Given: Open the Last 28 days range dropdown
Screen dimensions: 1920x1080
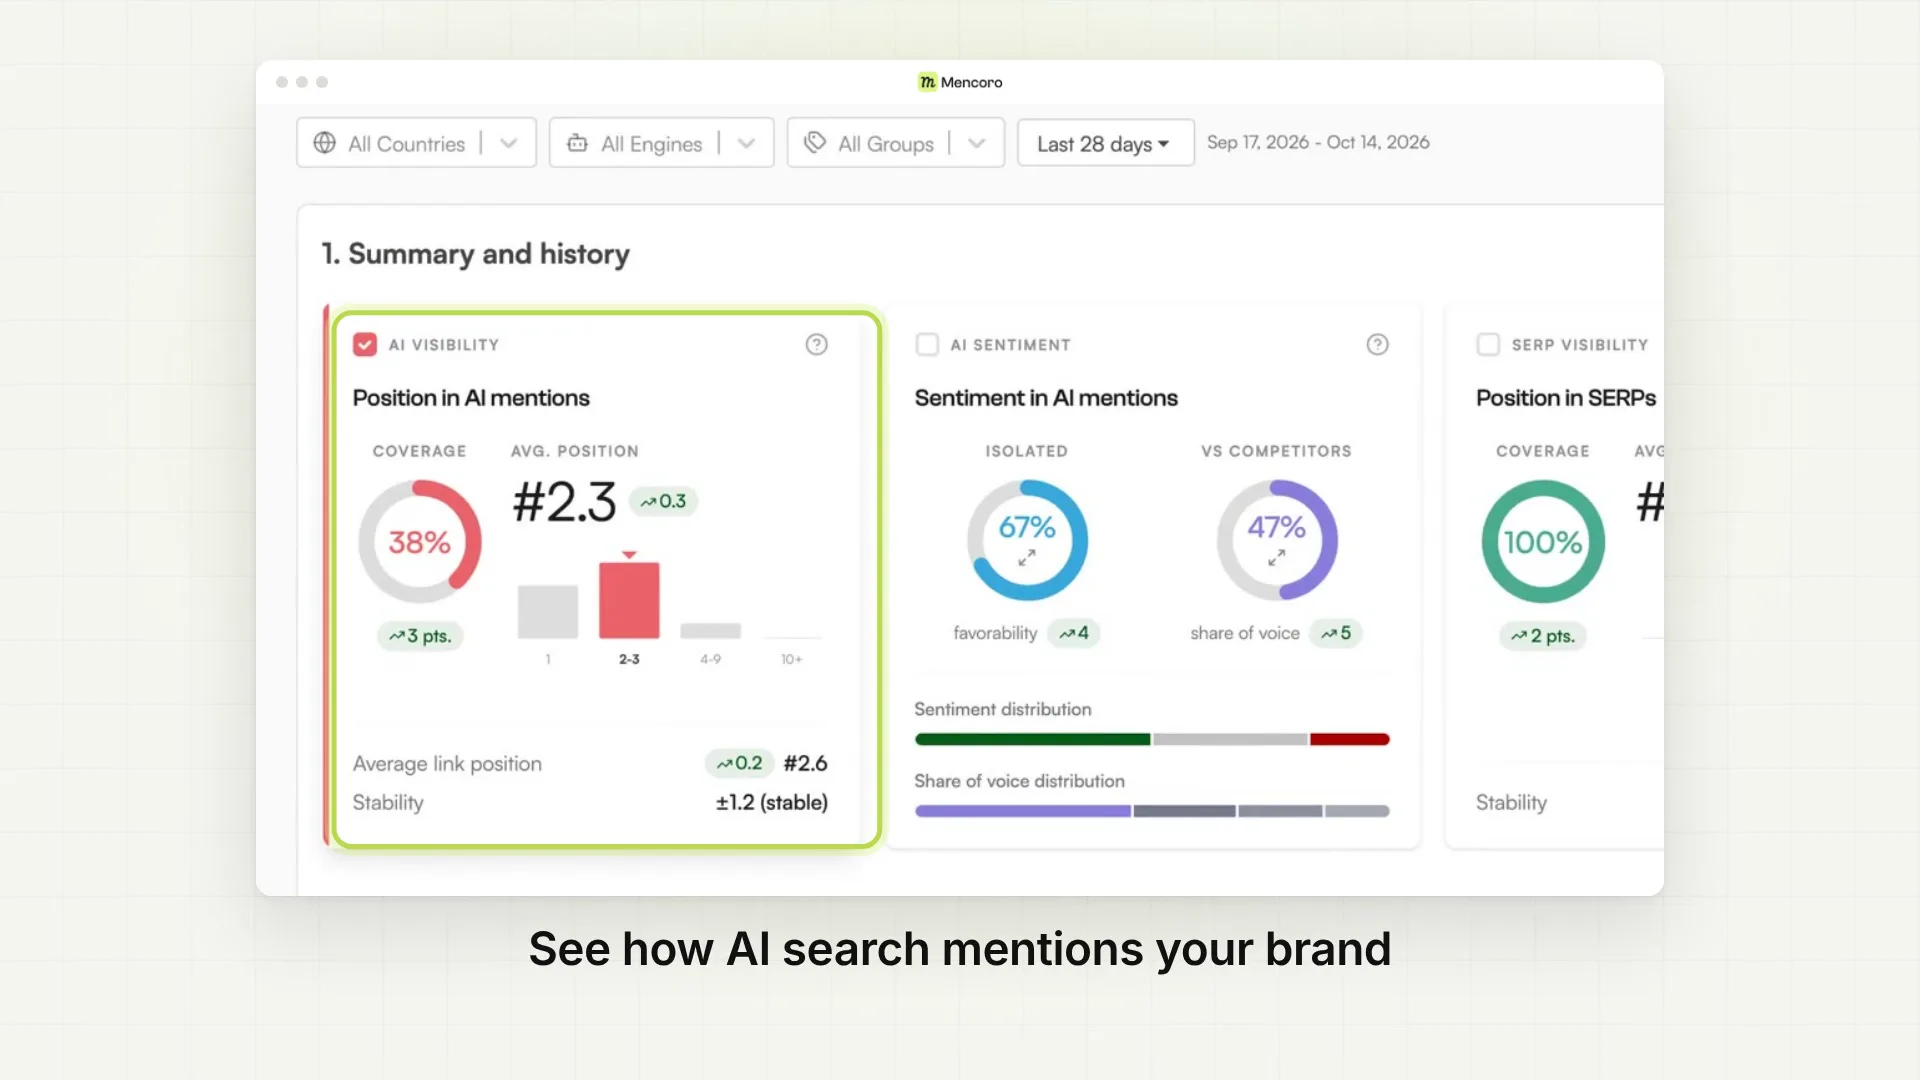Looking at the screenshot, I should pos(1105,143).
